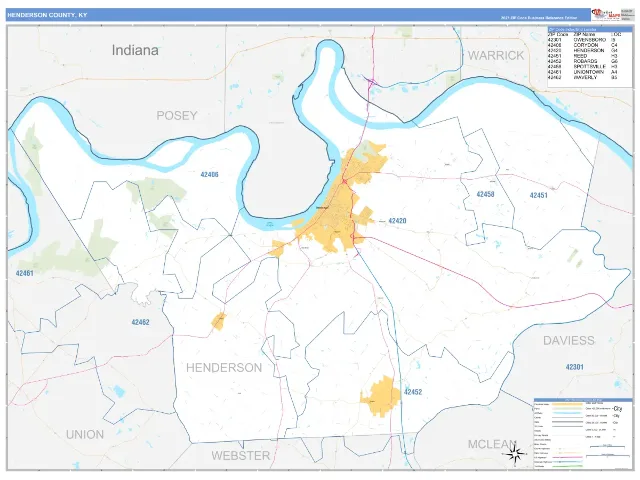Click SPOTTSVILLE row in ZIP index table
Image resolution: width=640 pixels, height=480 pixels.
584,67
